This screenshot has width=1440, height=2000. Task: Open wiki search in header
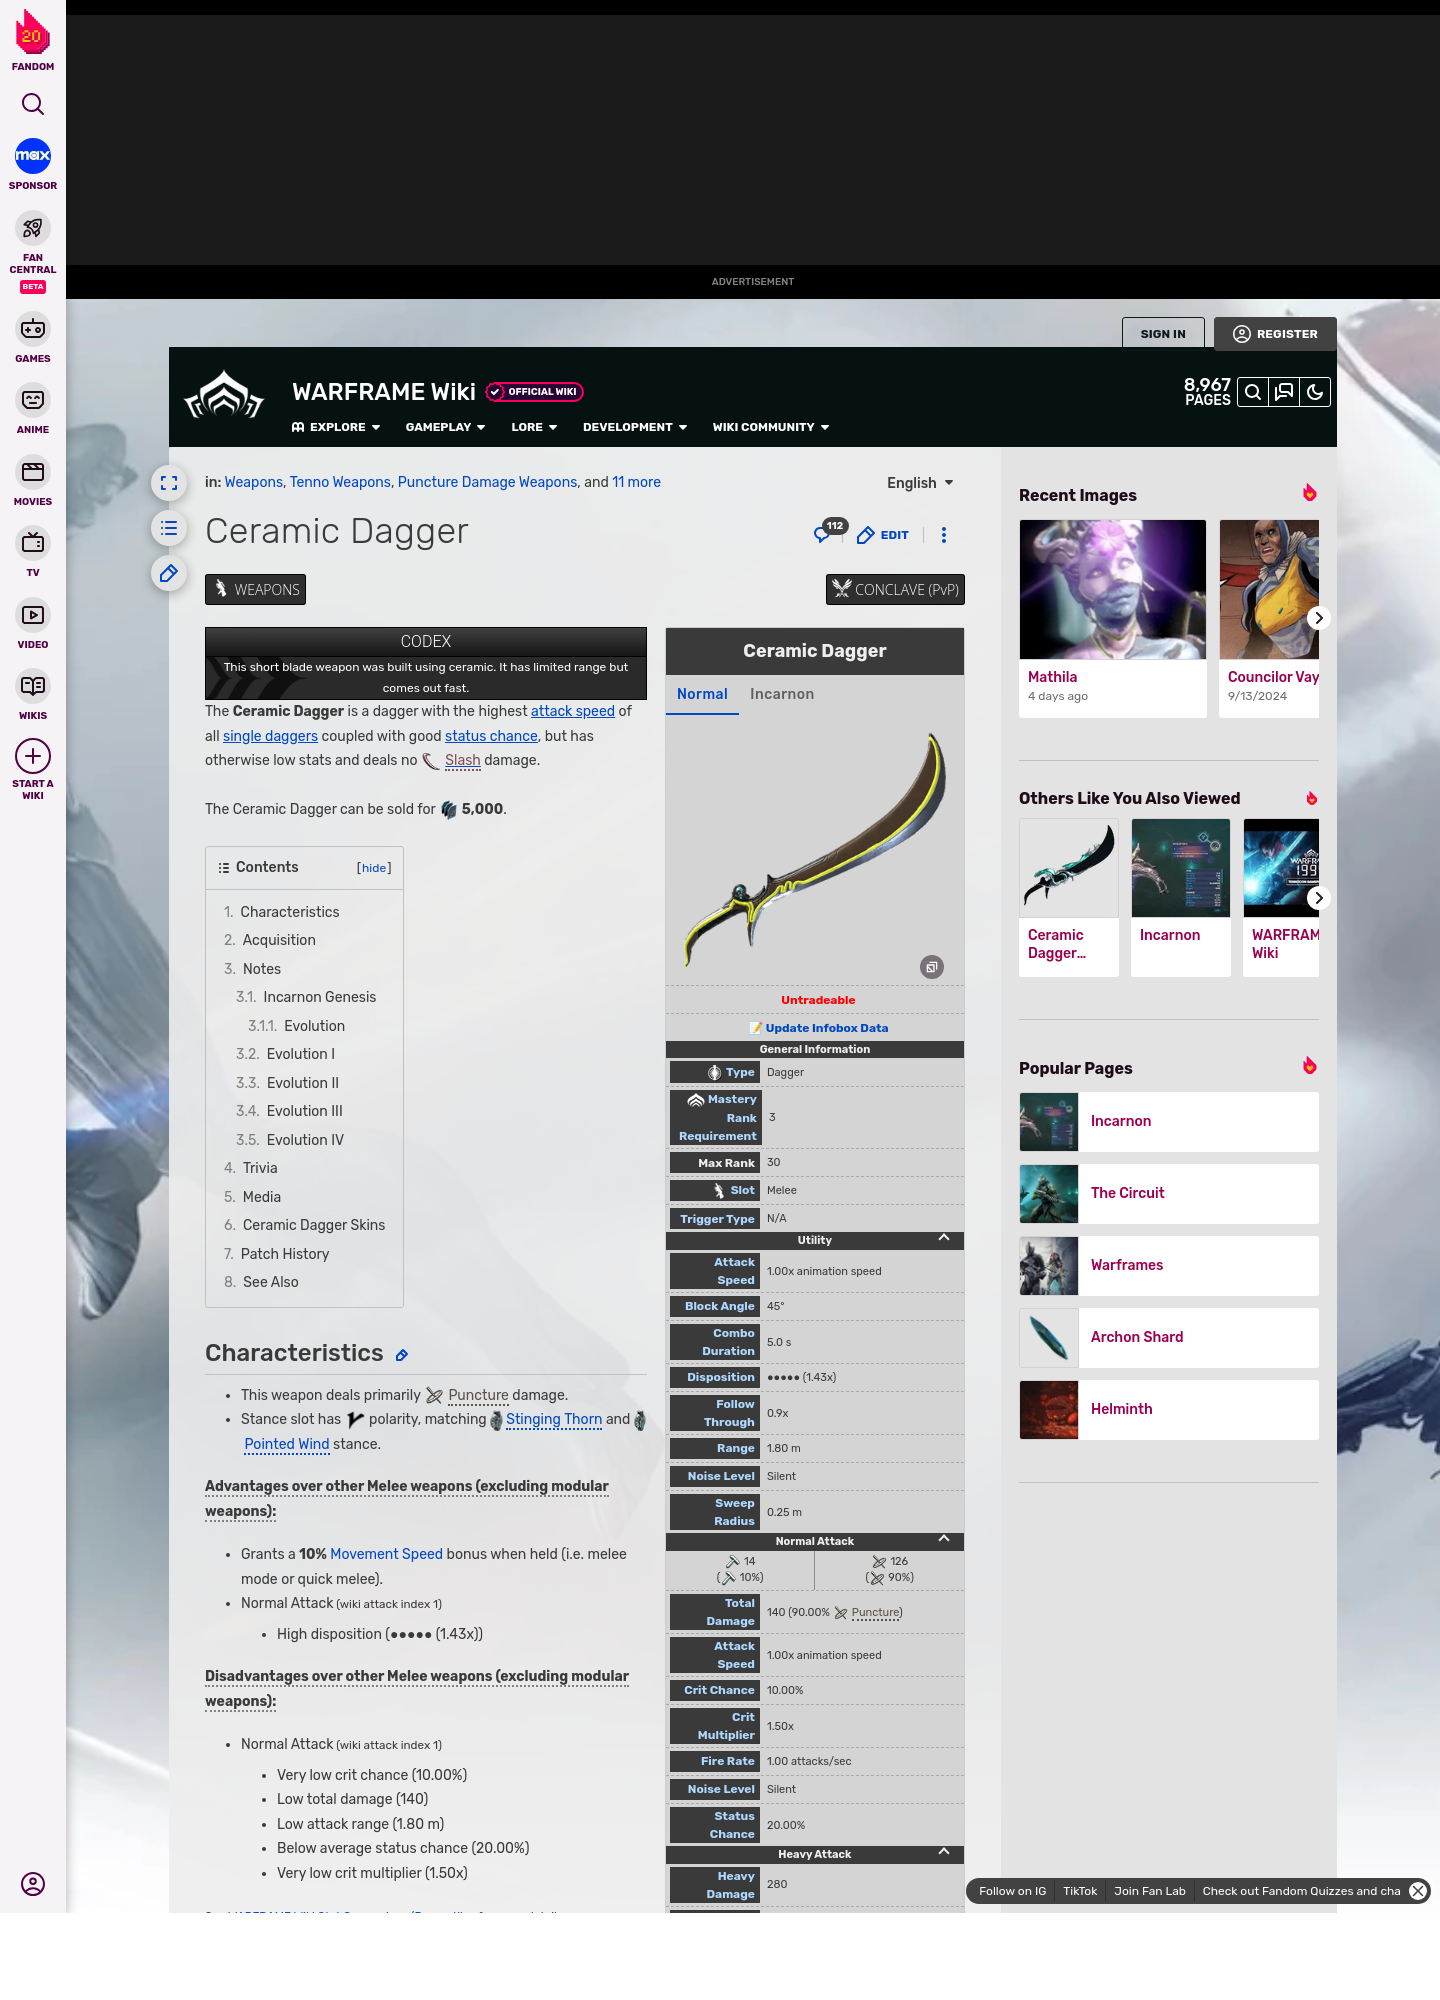point(1253,392)
